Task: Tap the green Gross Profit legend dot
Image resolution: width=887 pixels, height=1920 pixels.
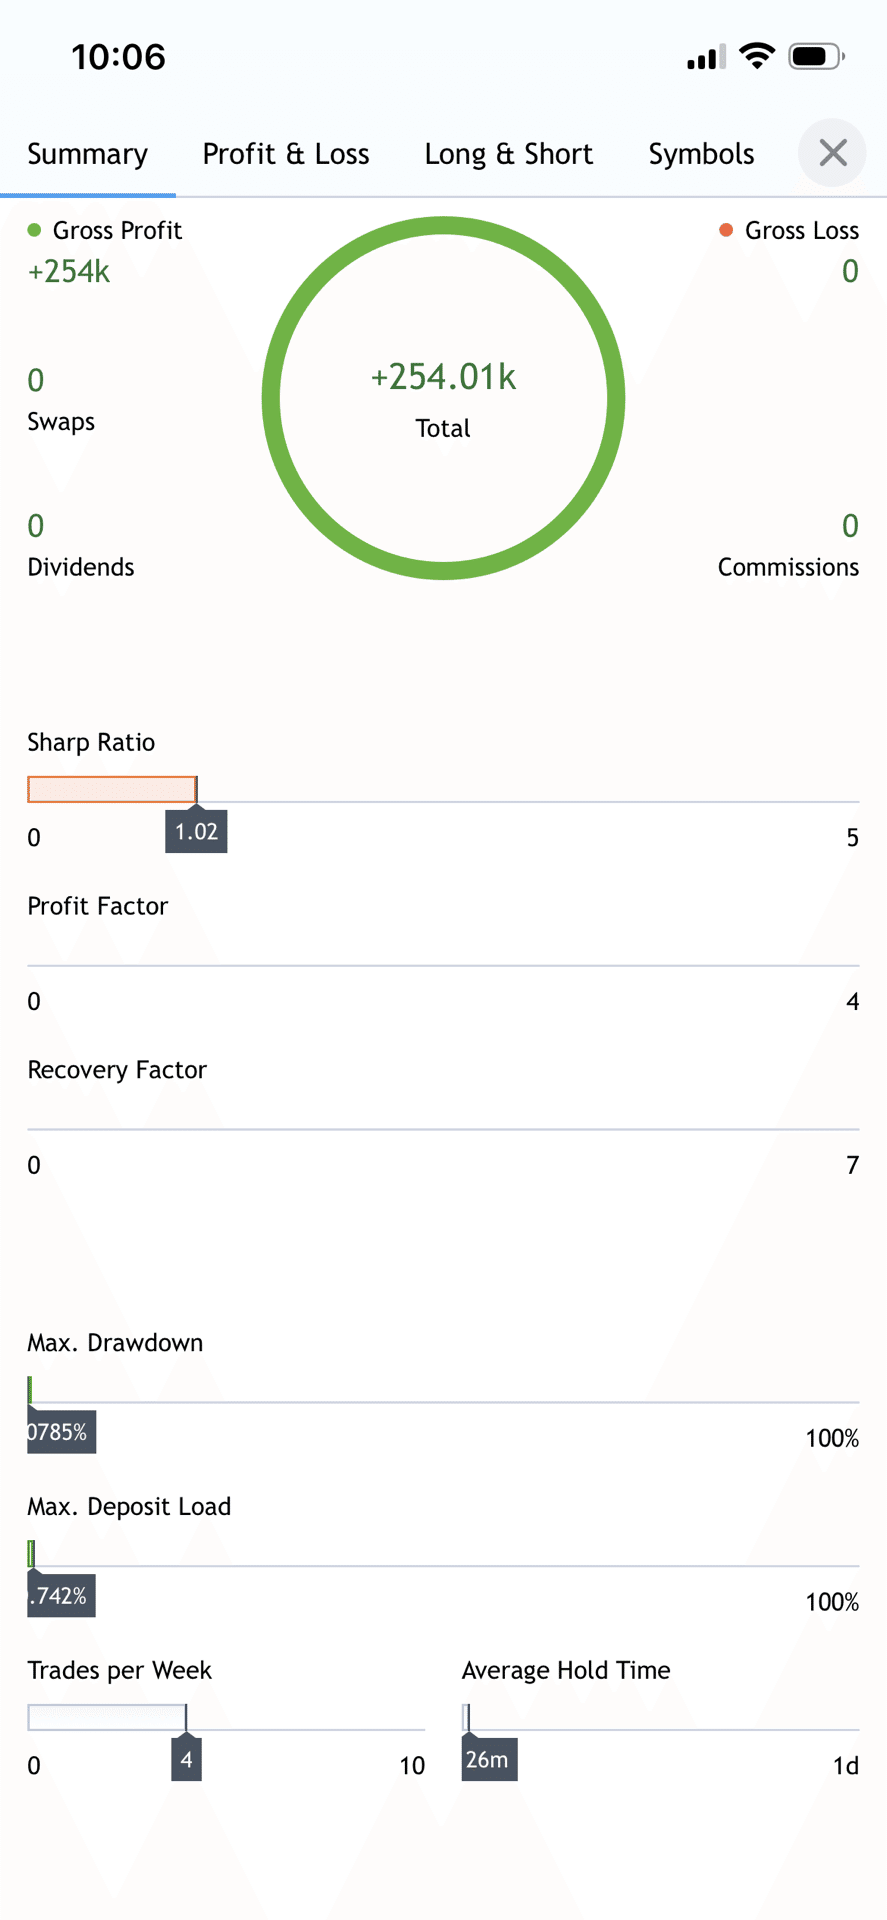Action: (x=34, y=231)
